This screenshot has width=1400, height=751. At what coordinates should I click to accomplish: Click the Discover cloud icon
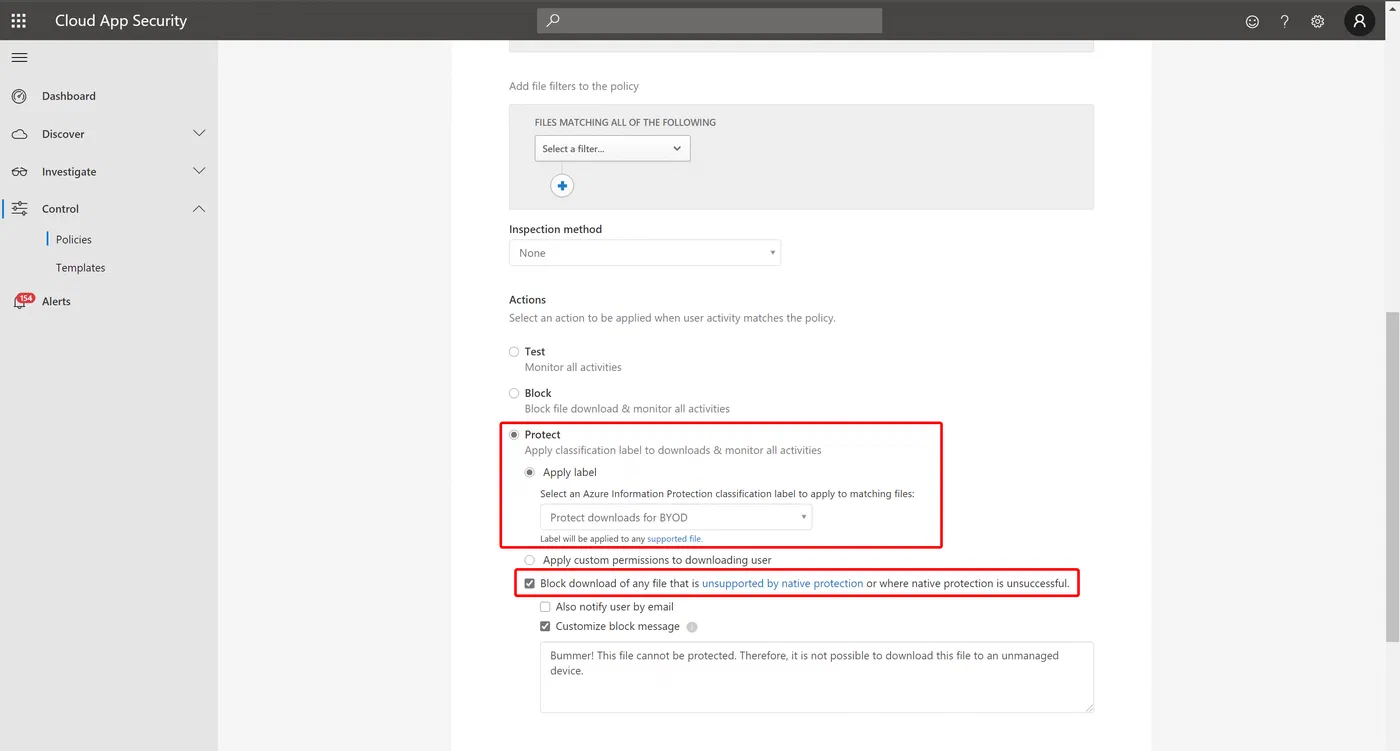click(x=19, y=134)
